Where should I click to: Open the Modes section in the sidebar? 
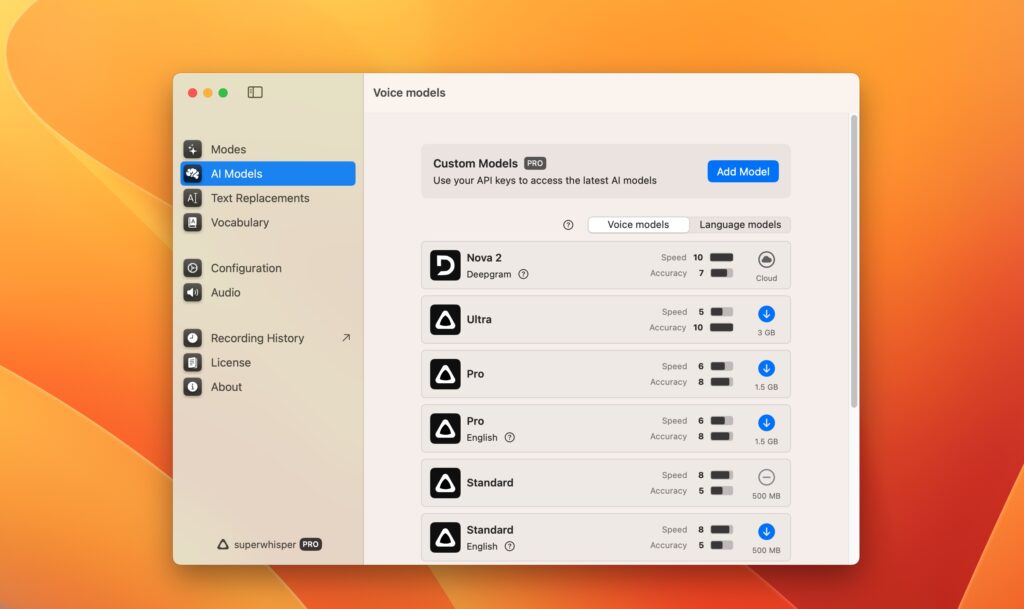coord(227,148)
